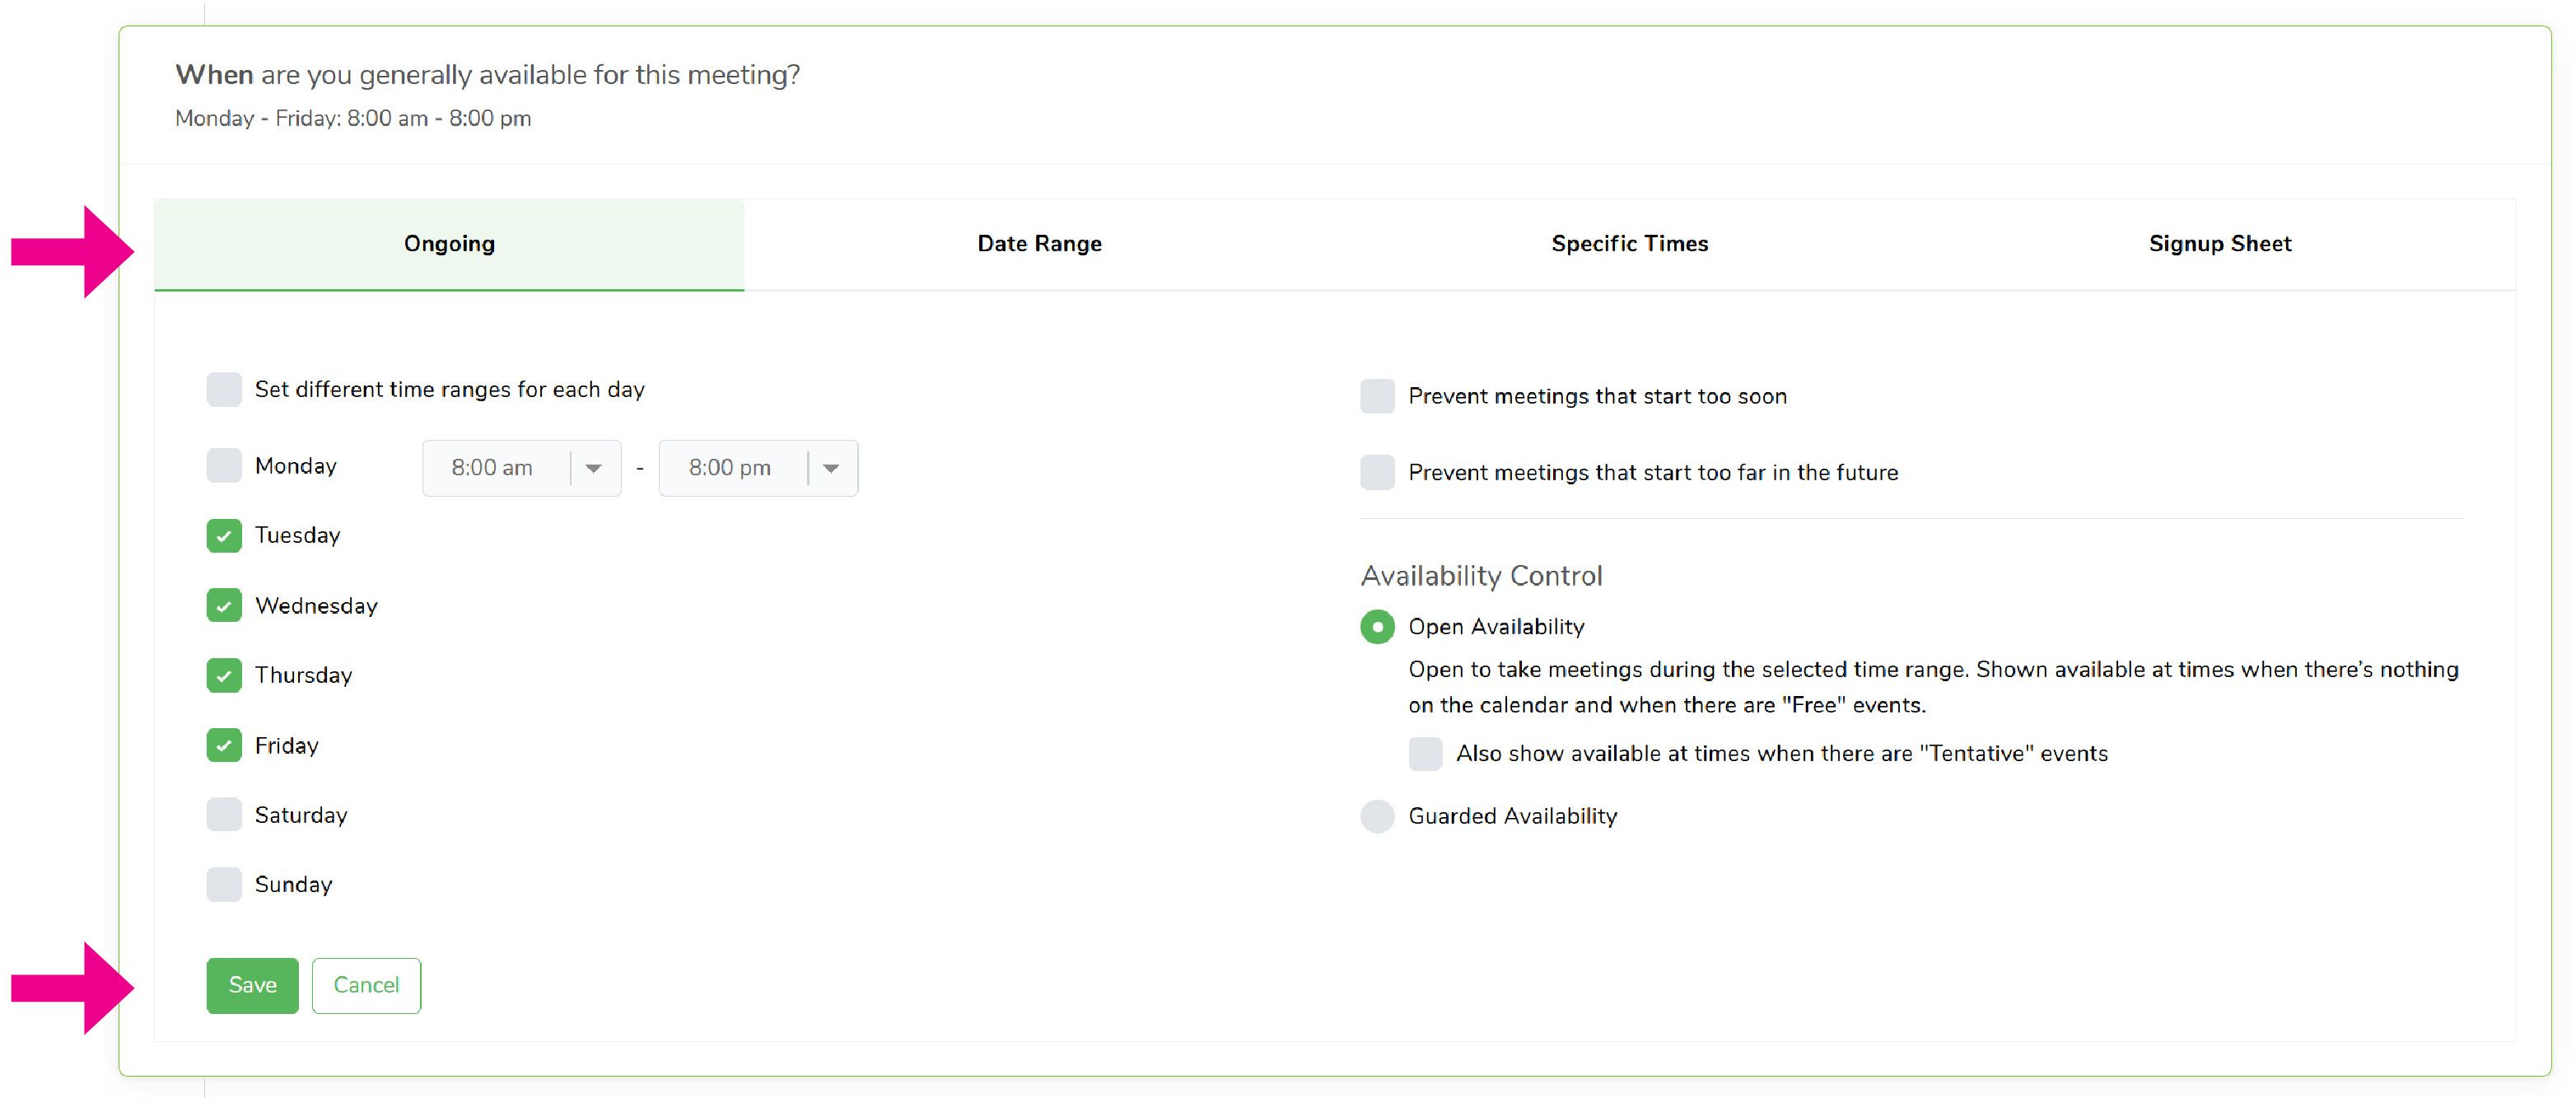Disable Thursday availability
This screenshot has height=1112, width=2576.
click(x=224, y=676)
